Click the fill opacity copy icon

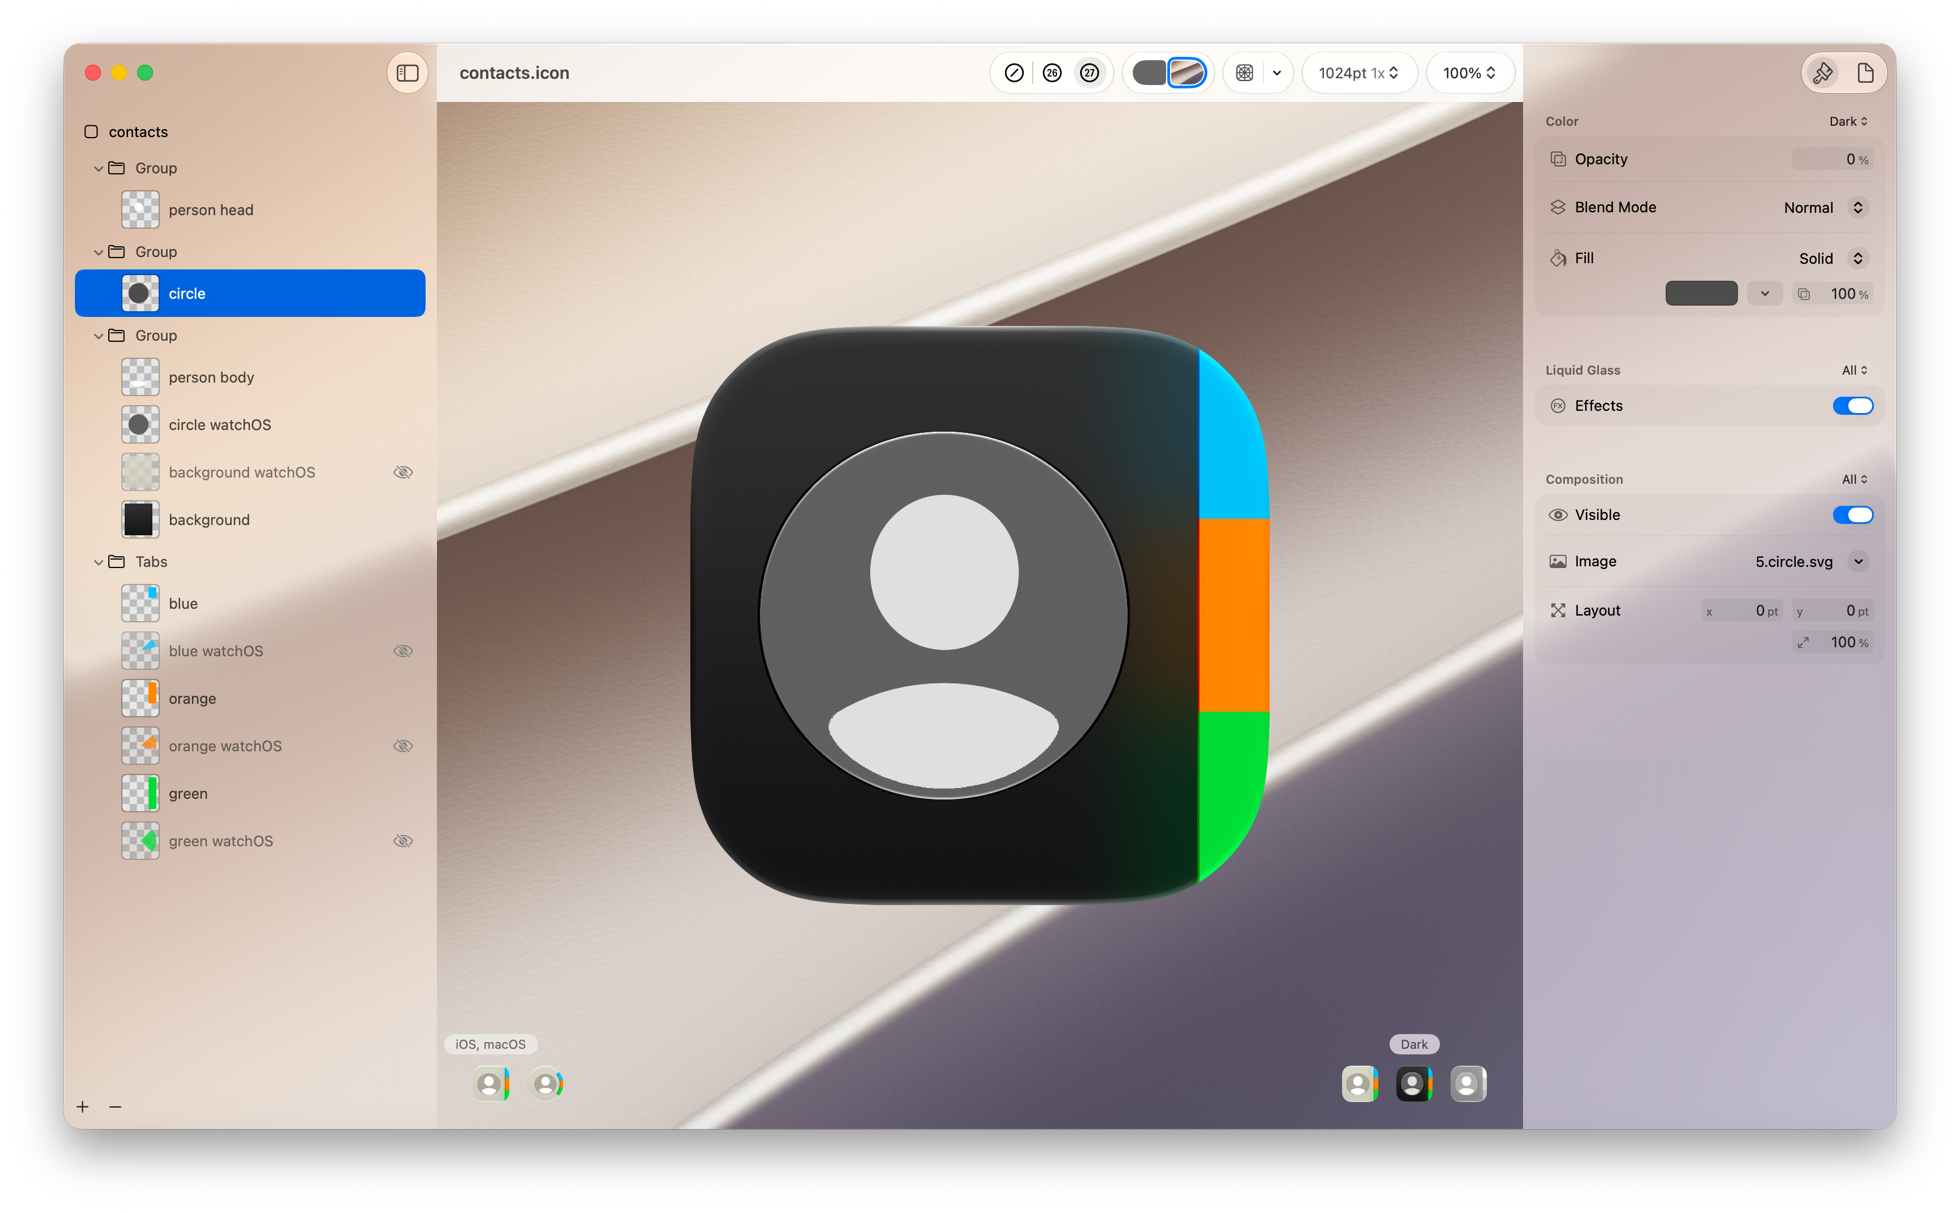point(1803,294)
